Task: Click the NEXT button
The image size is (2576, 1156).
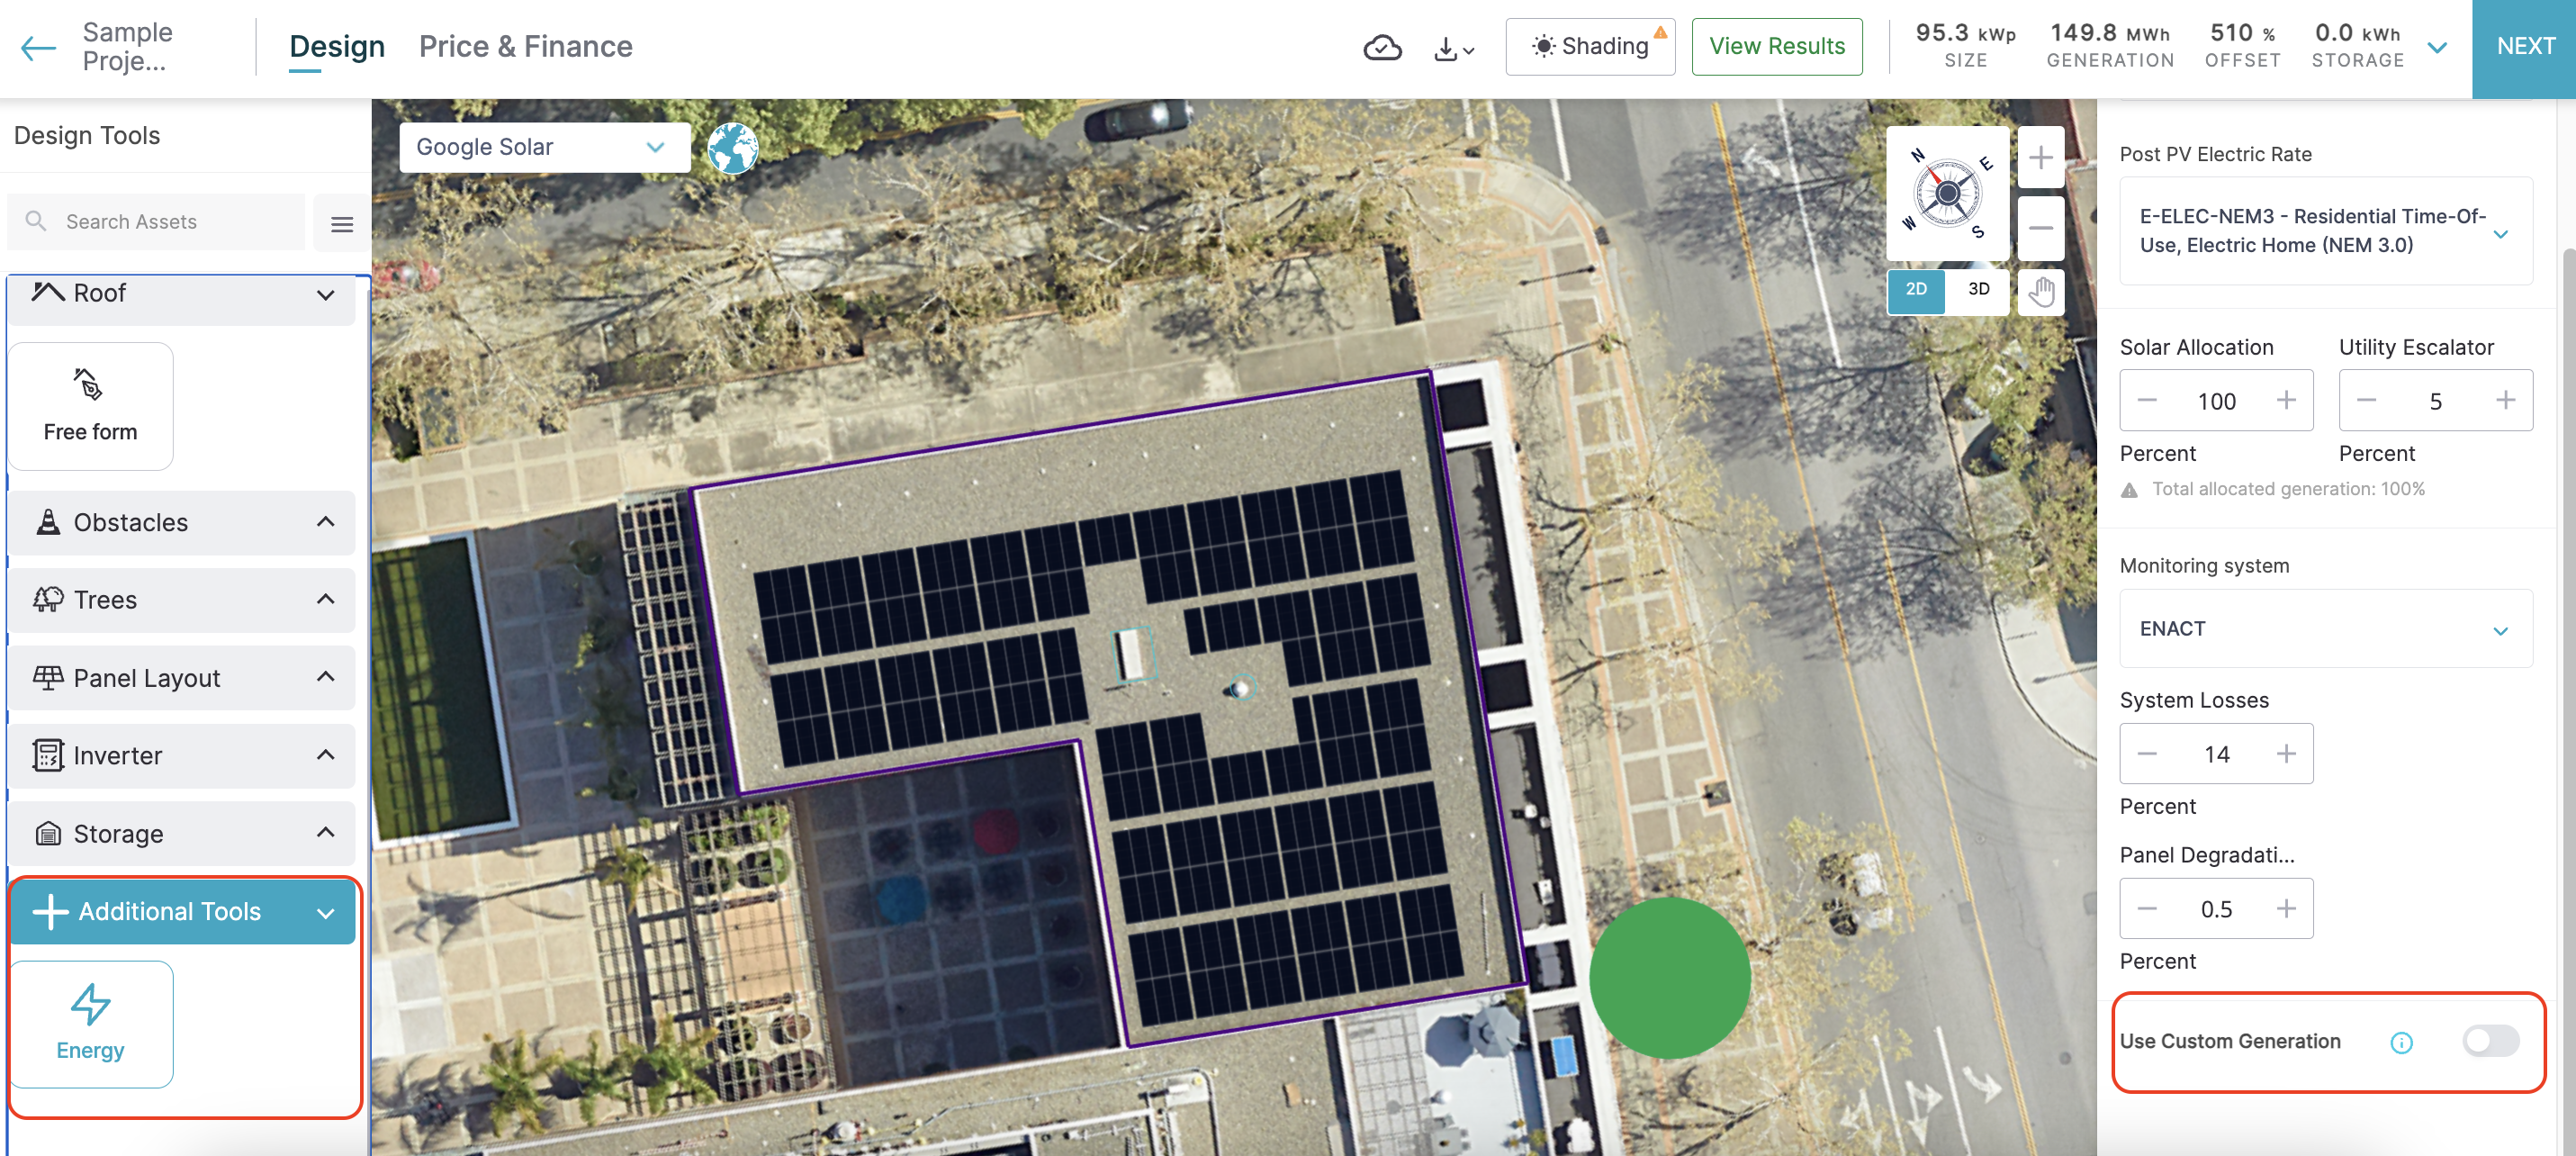Action: (2524, 47)
